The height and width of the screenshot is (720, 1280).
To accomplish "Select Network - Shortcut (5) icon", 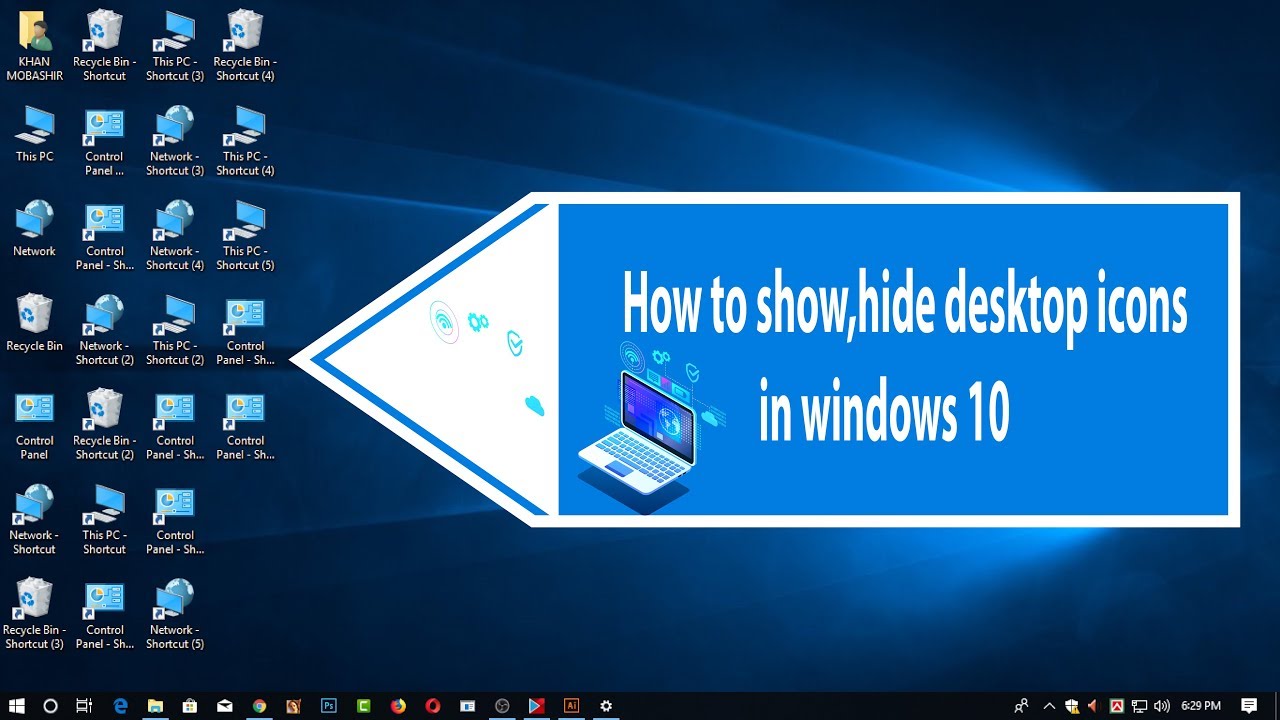I will pyautogui.click(x=175, y=615).
